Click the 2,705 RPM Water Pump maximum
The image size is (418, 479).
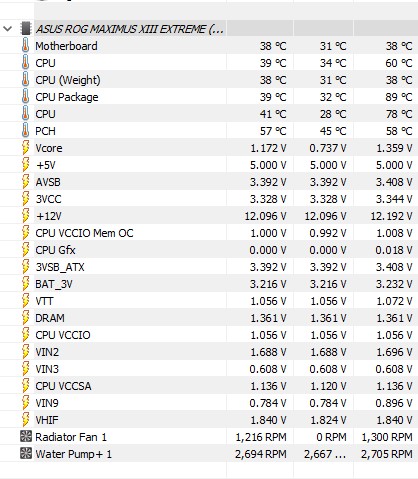(387, 454)
